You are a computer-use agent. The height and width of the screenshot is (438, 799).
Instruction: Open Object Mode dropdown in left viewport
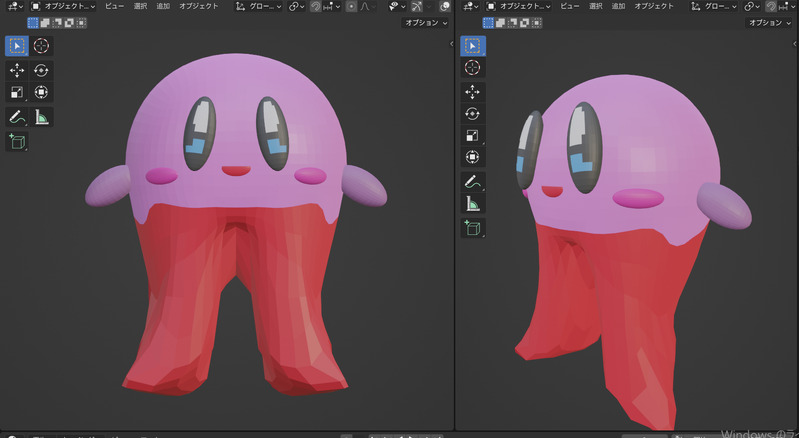point(64,6)
